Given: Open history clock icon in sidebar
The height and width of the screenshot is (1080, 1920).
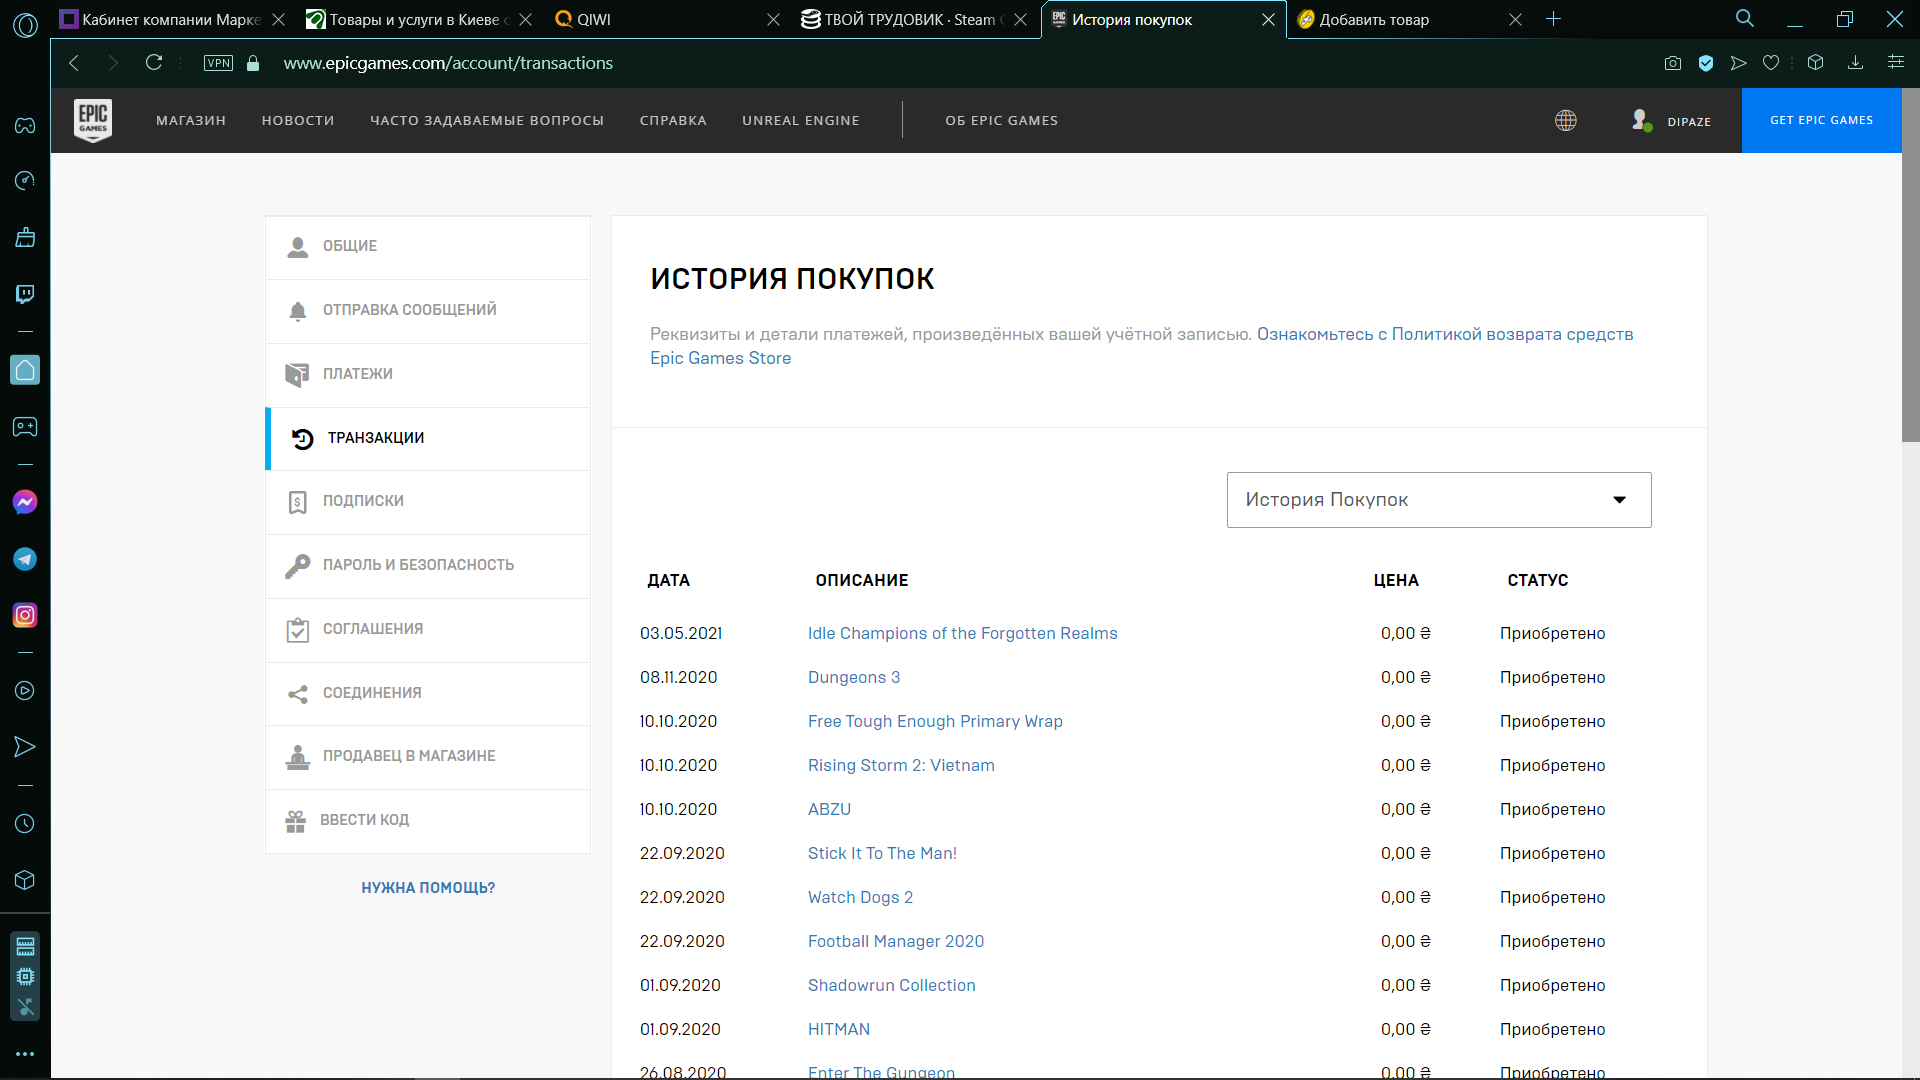Looking at the screenshot, I should 25,824.
